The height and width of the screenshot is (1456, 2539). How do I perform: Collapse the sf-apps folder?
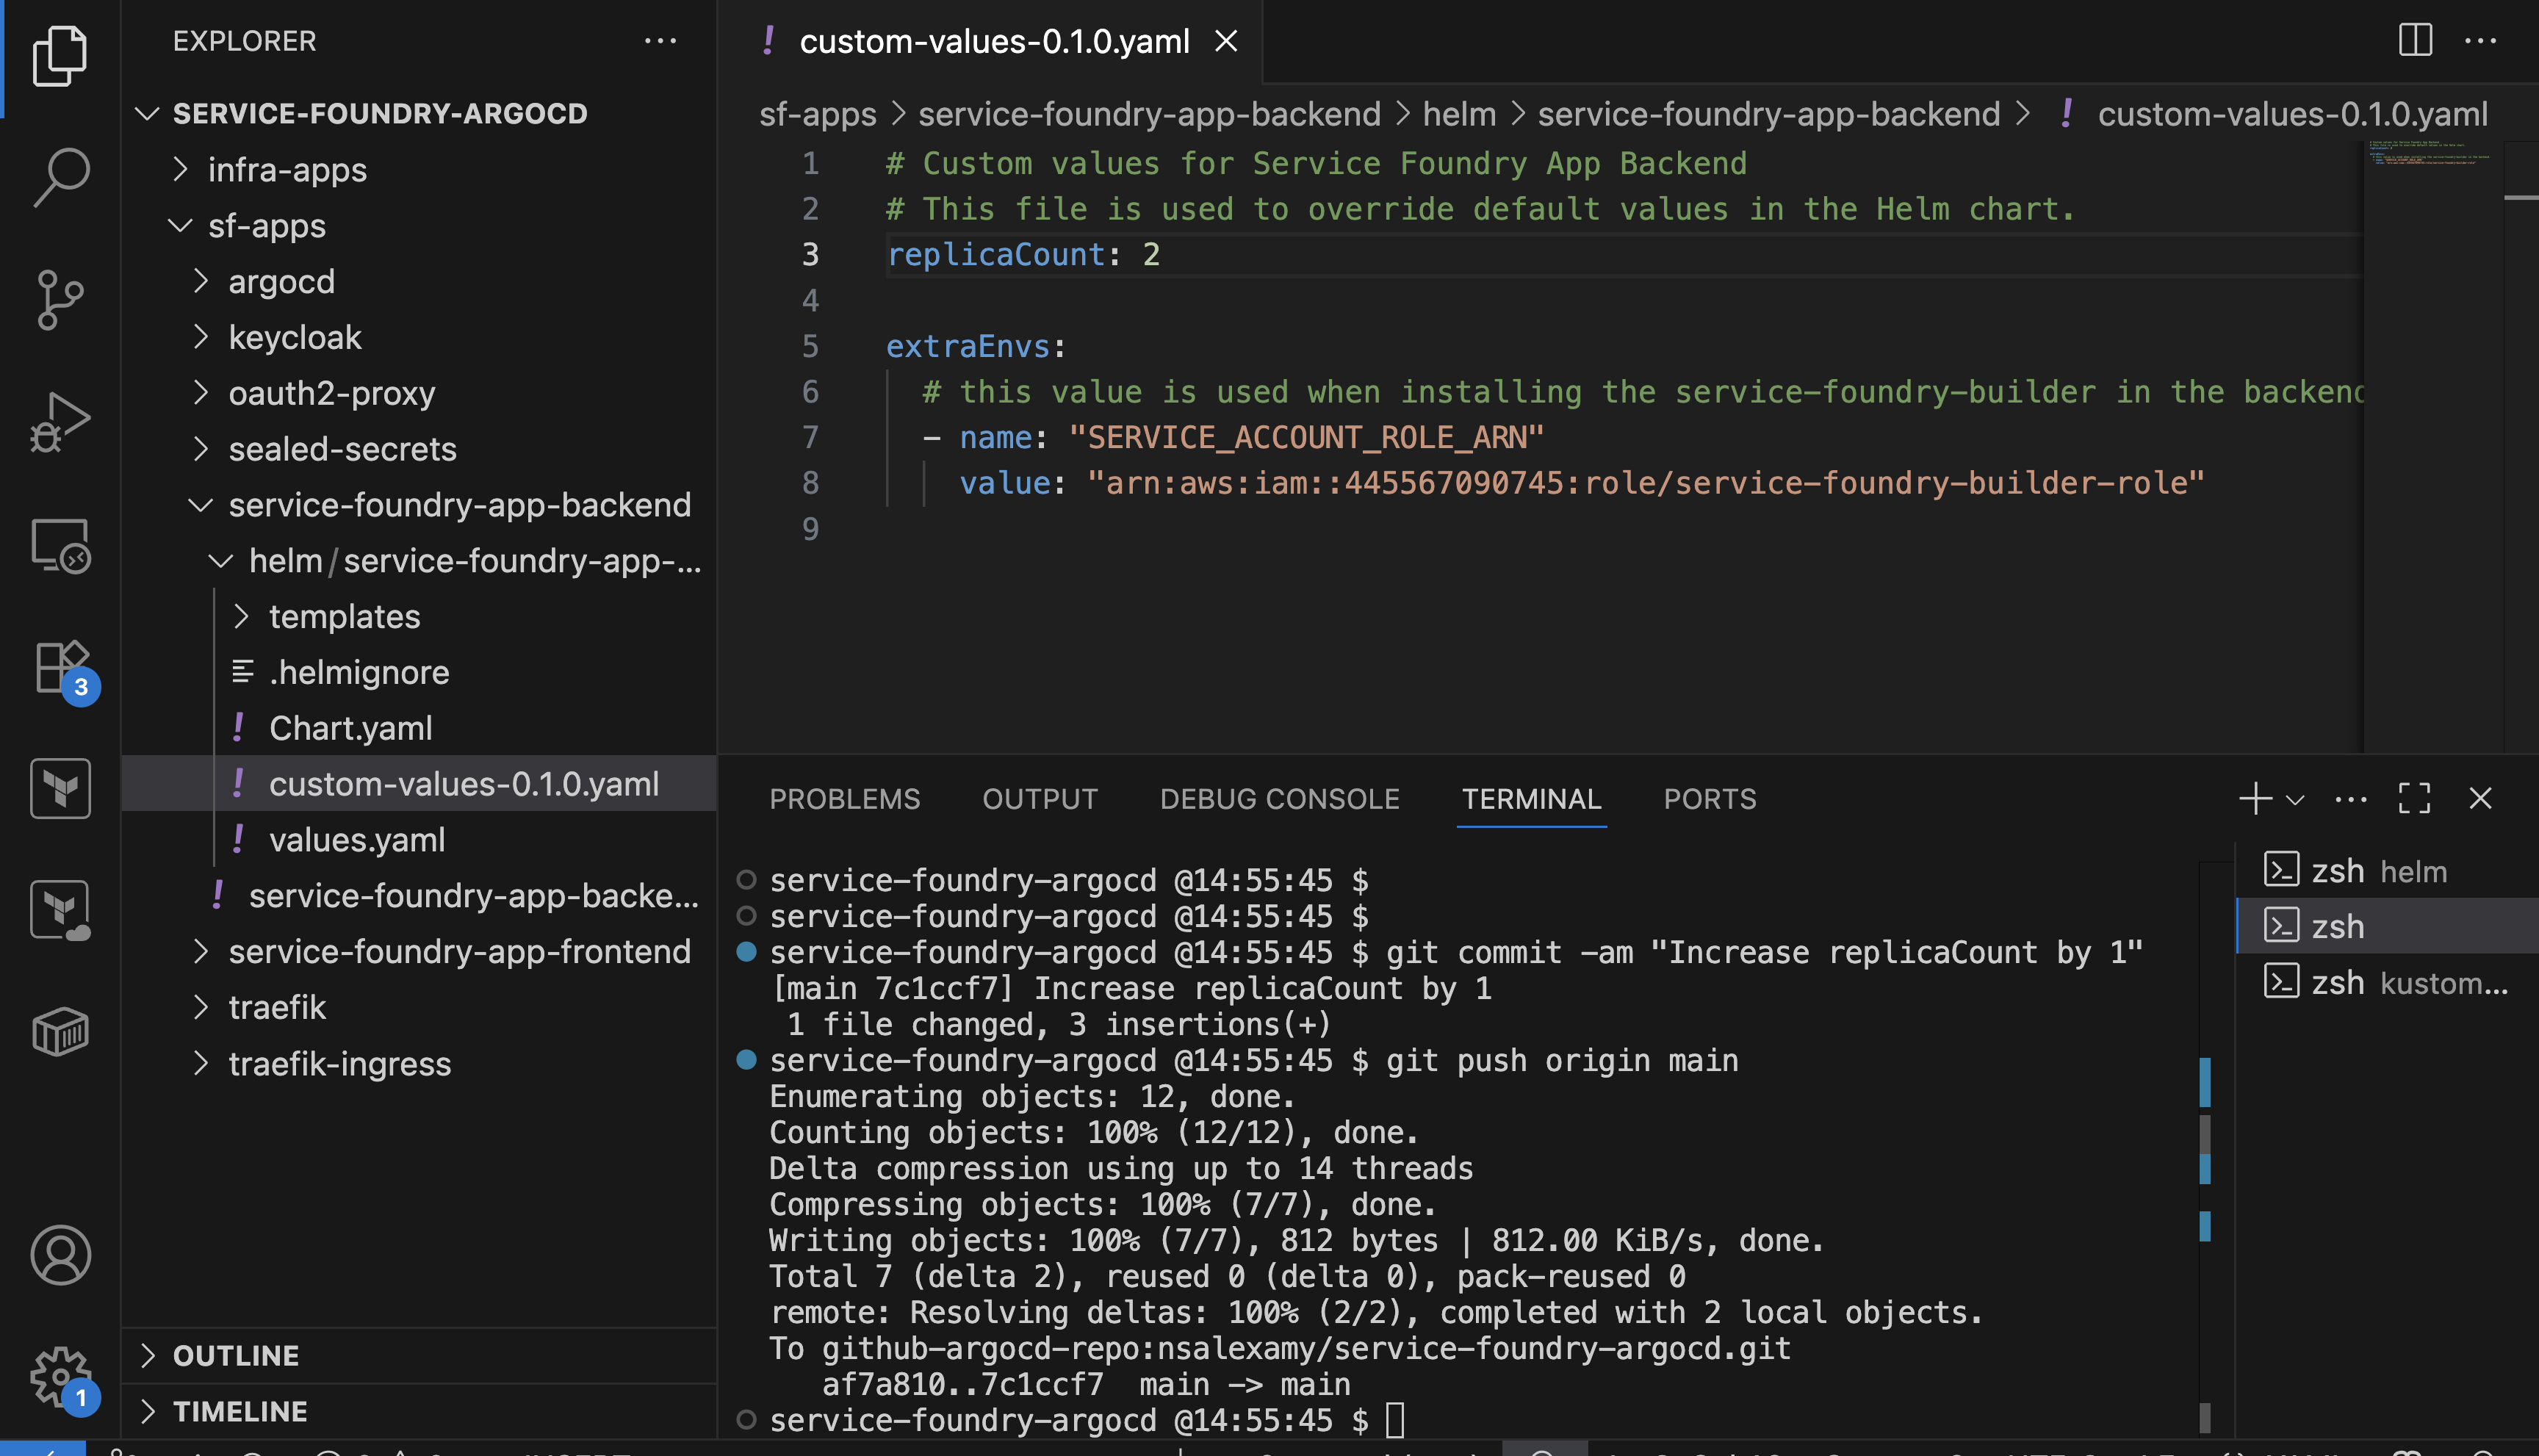point(419,225)
